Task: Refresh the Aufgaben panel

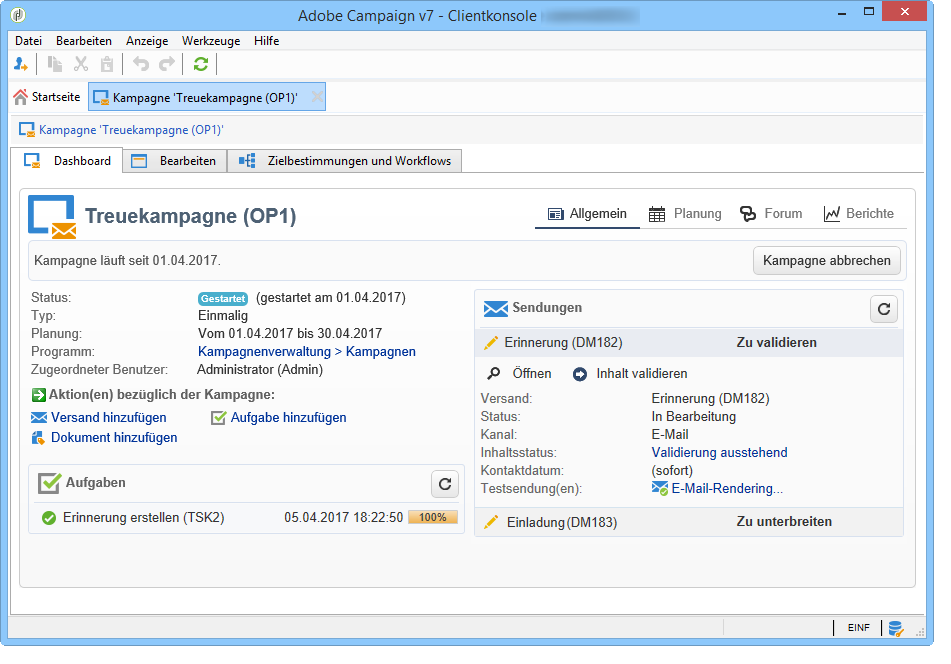Action: coord(445,484)
